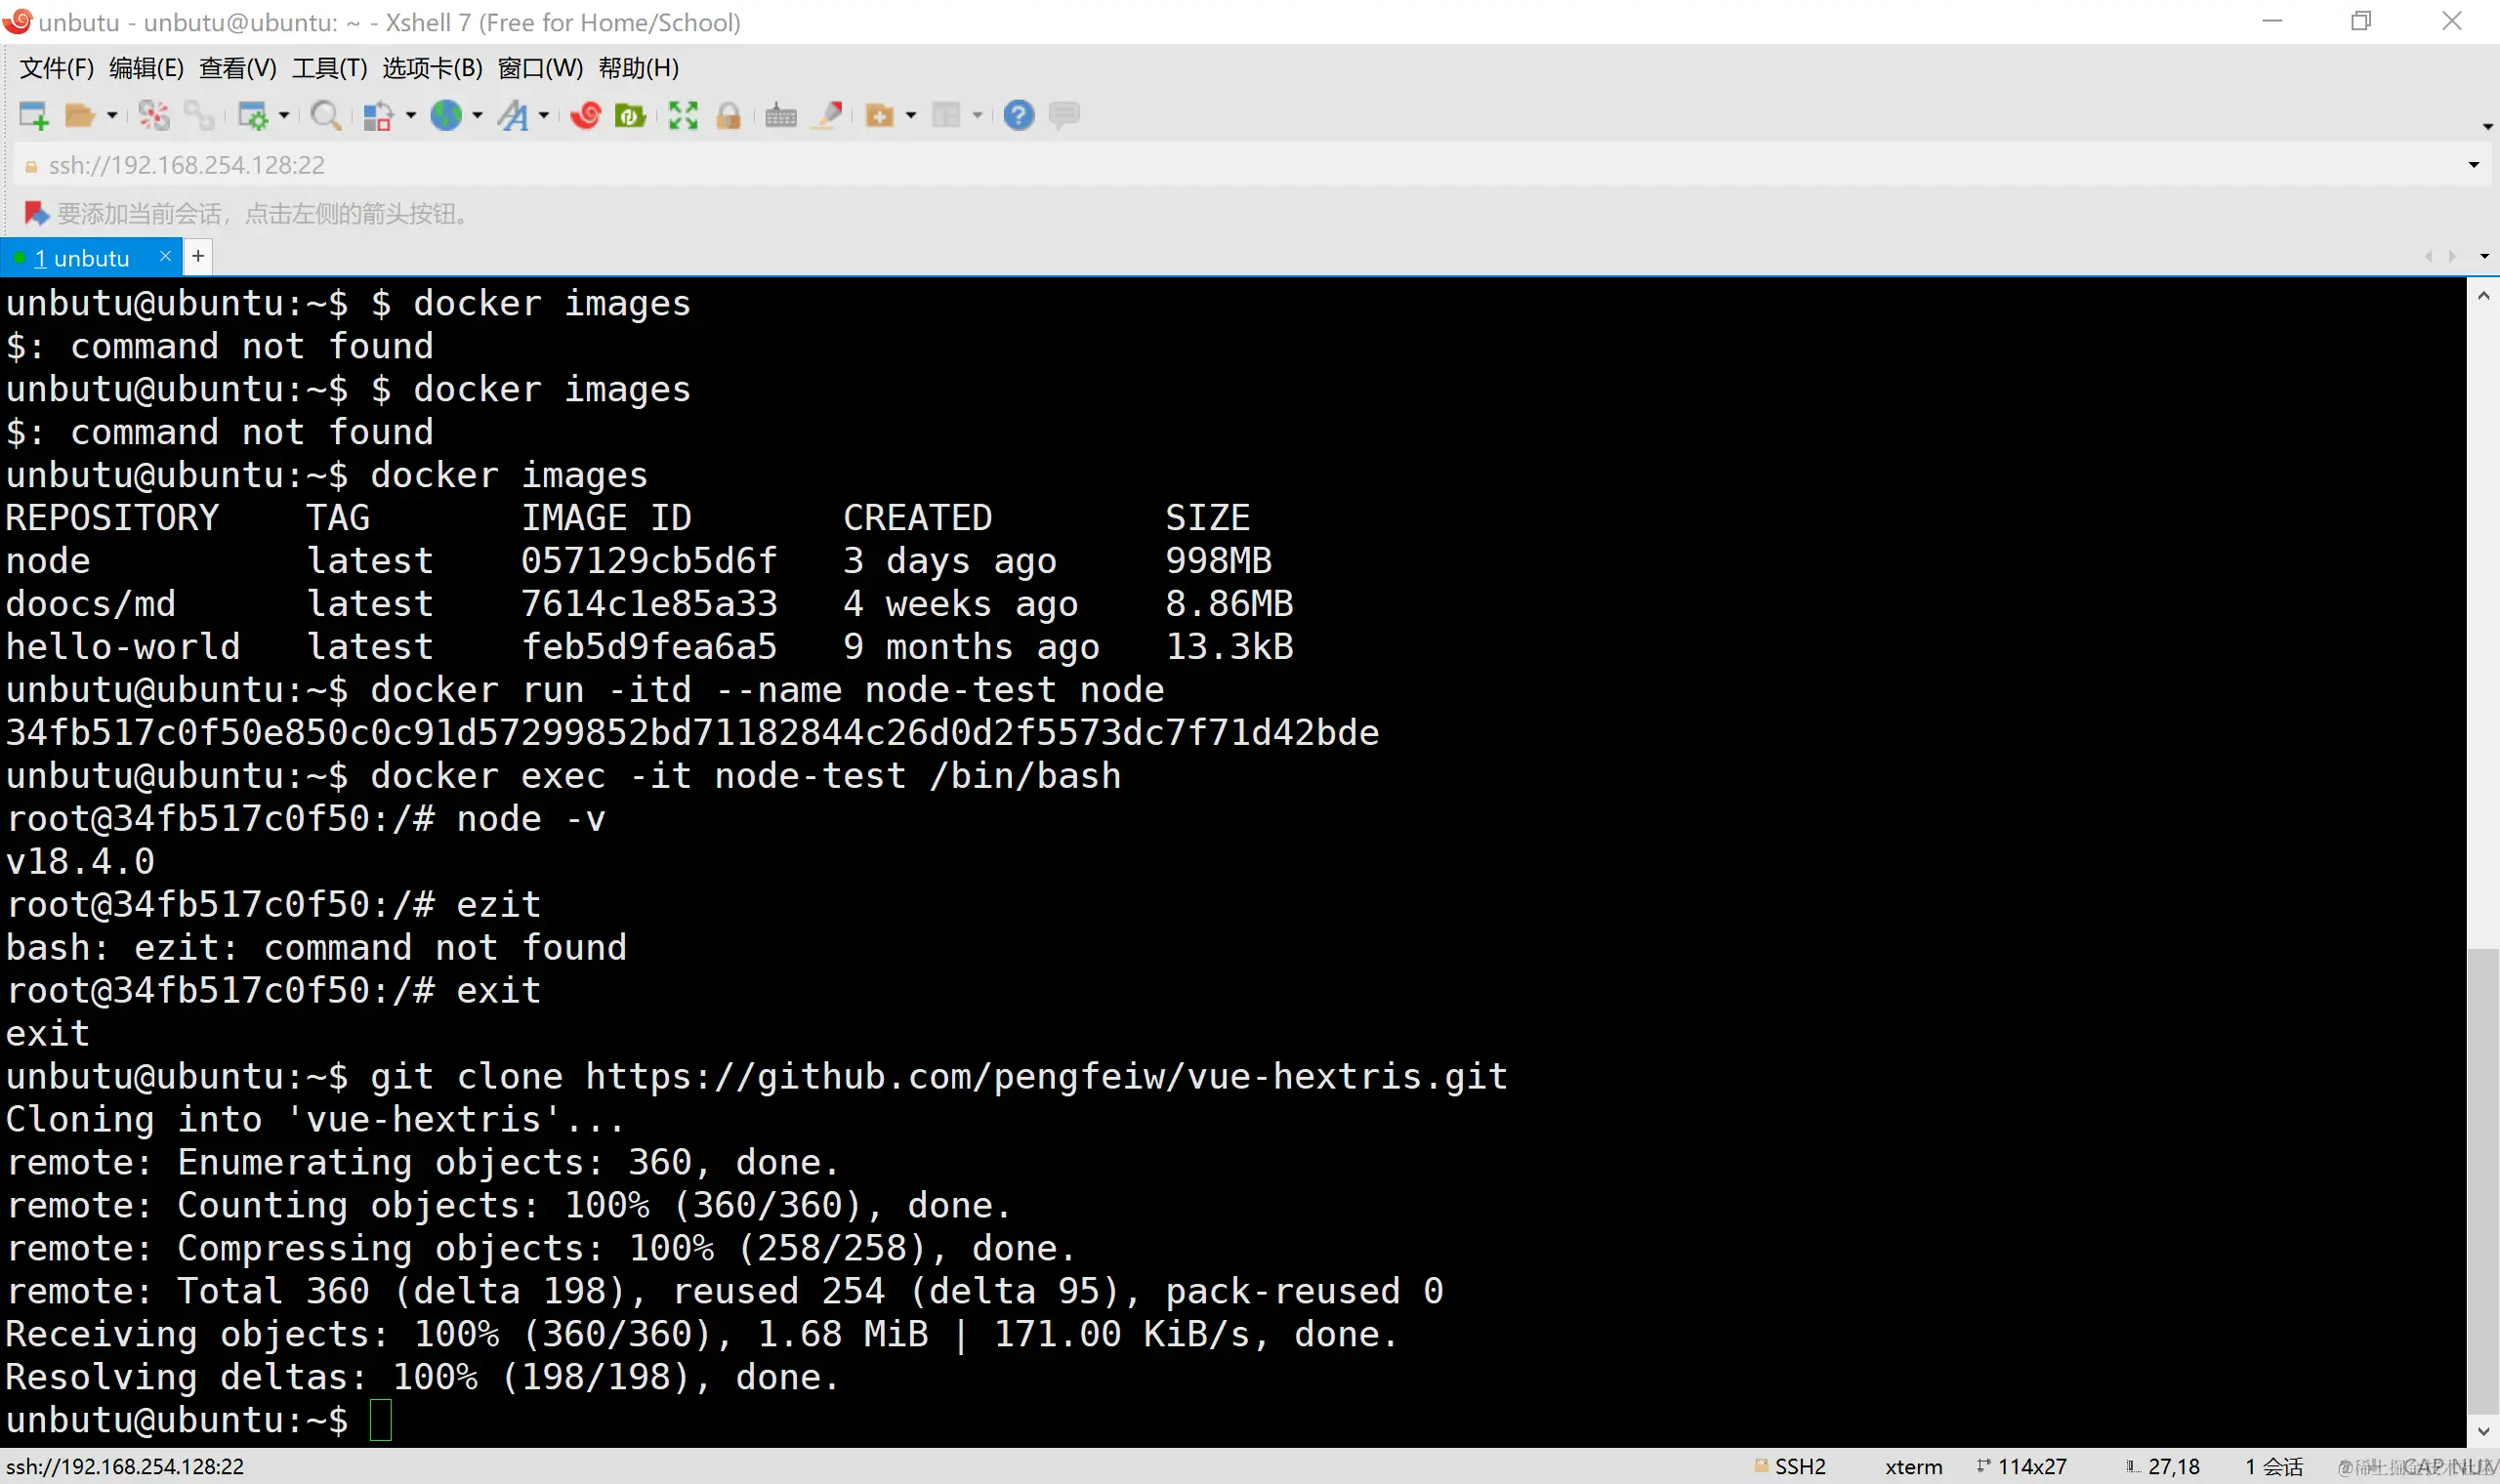The image size is (2500, 1484).
Task: Click the red Xmanager swirl icon
Action: pos(585,116)
